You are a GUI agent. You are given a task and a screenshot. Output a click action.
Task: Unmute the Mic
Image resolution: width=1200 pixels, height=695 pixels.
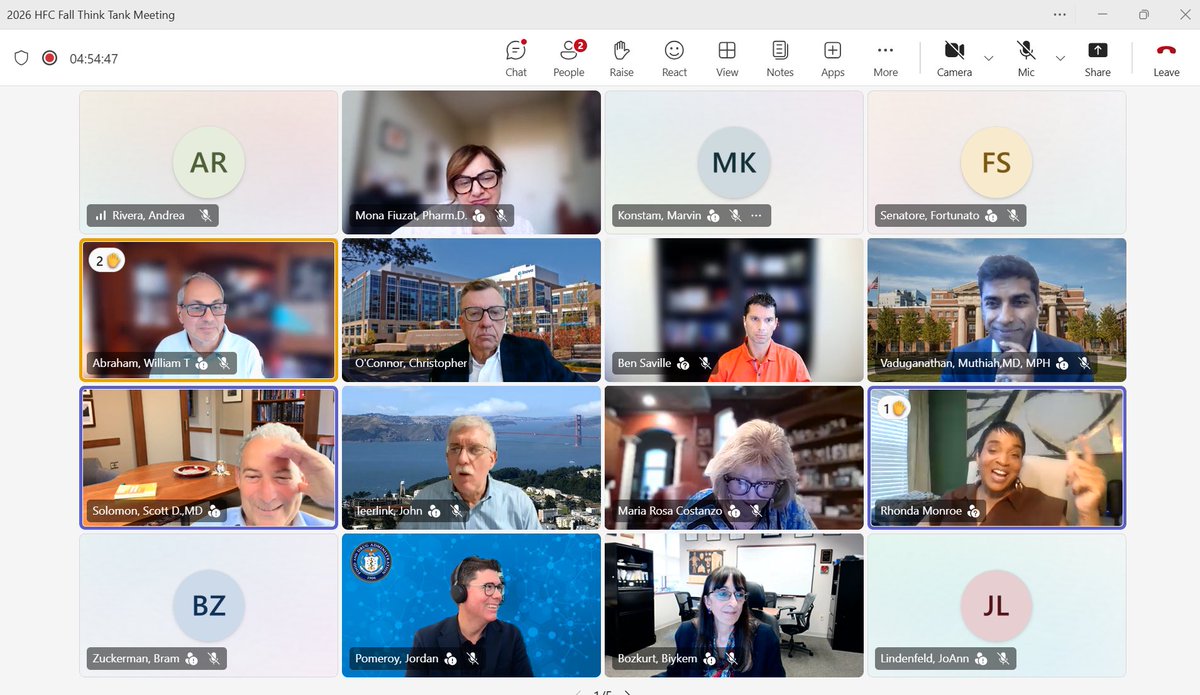[1026, 58]
